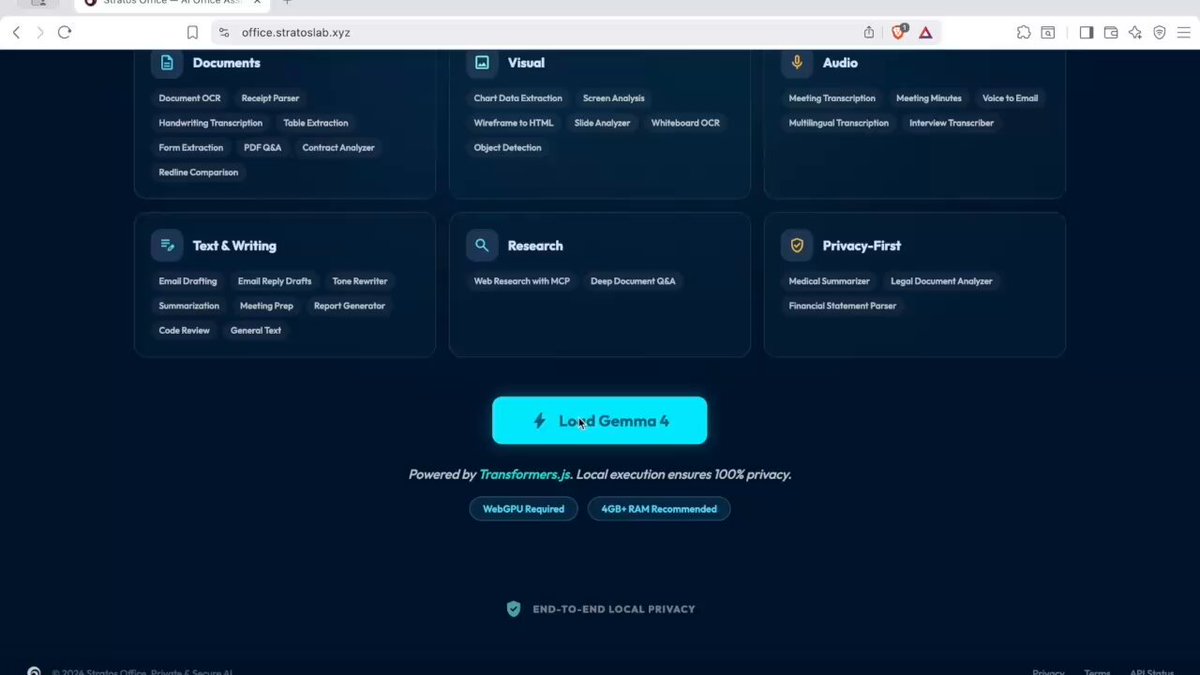Select Document OCR tag
Viewport: 1200px width, 675px height.
(x=189, y=98)
